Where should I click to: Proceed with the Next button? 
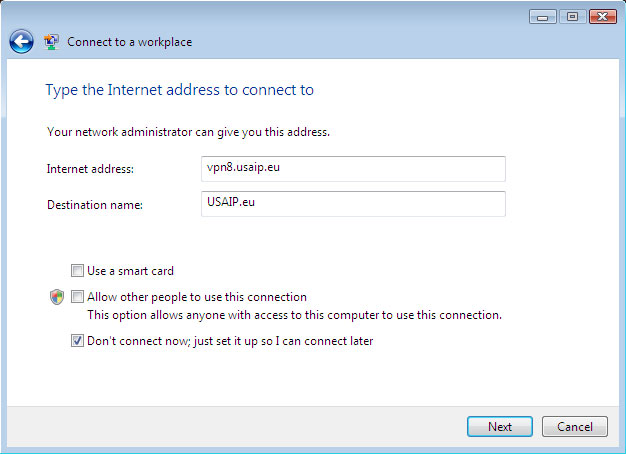tap(500, 426)
